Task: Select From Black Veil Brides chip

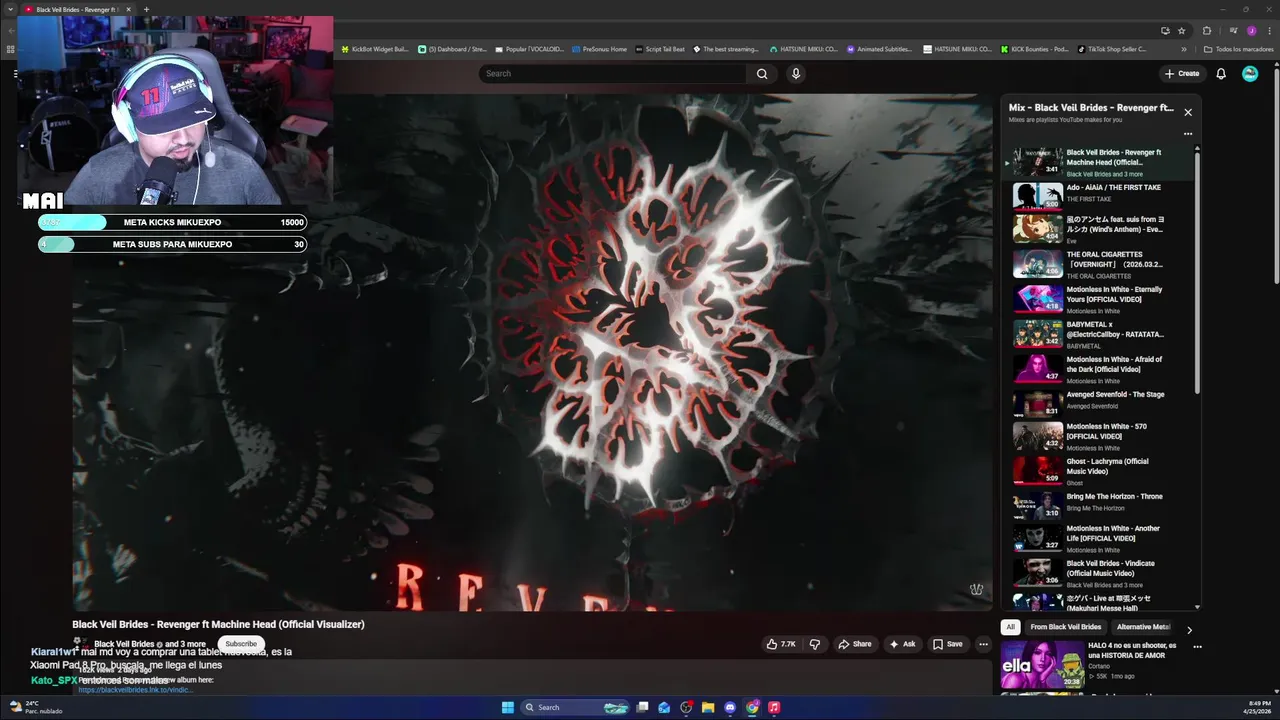Action: tap(1066, 627)
